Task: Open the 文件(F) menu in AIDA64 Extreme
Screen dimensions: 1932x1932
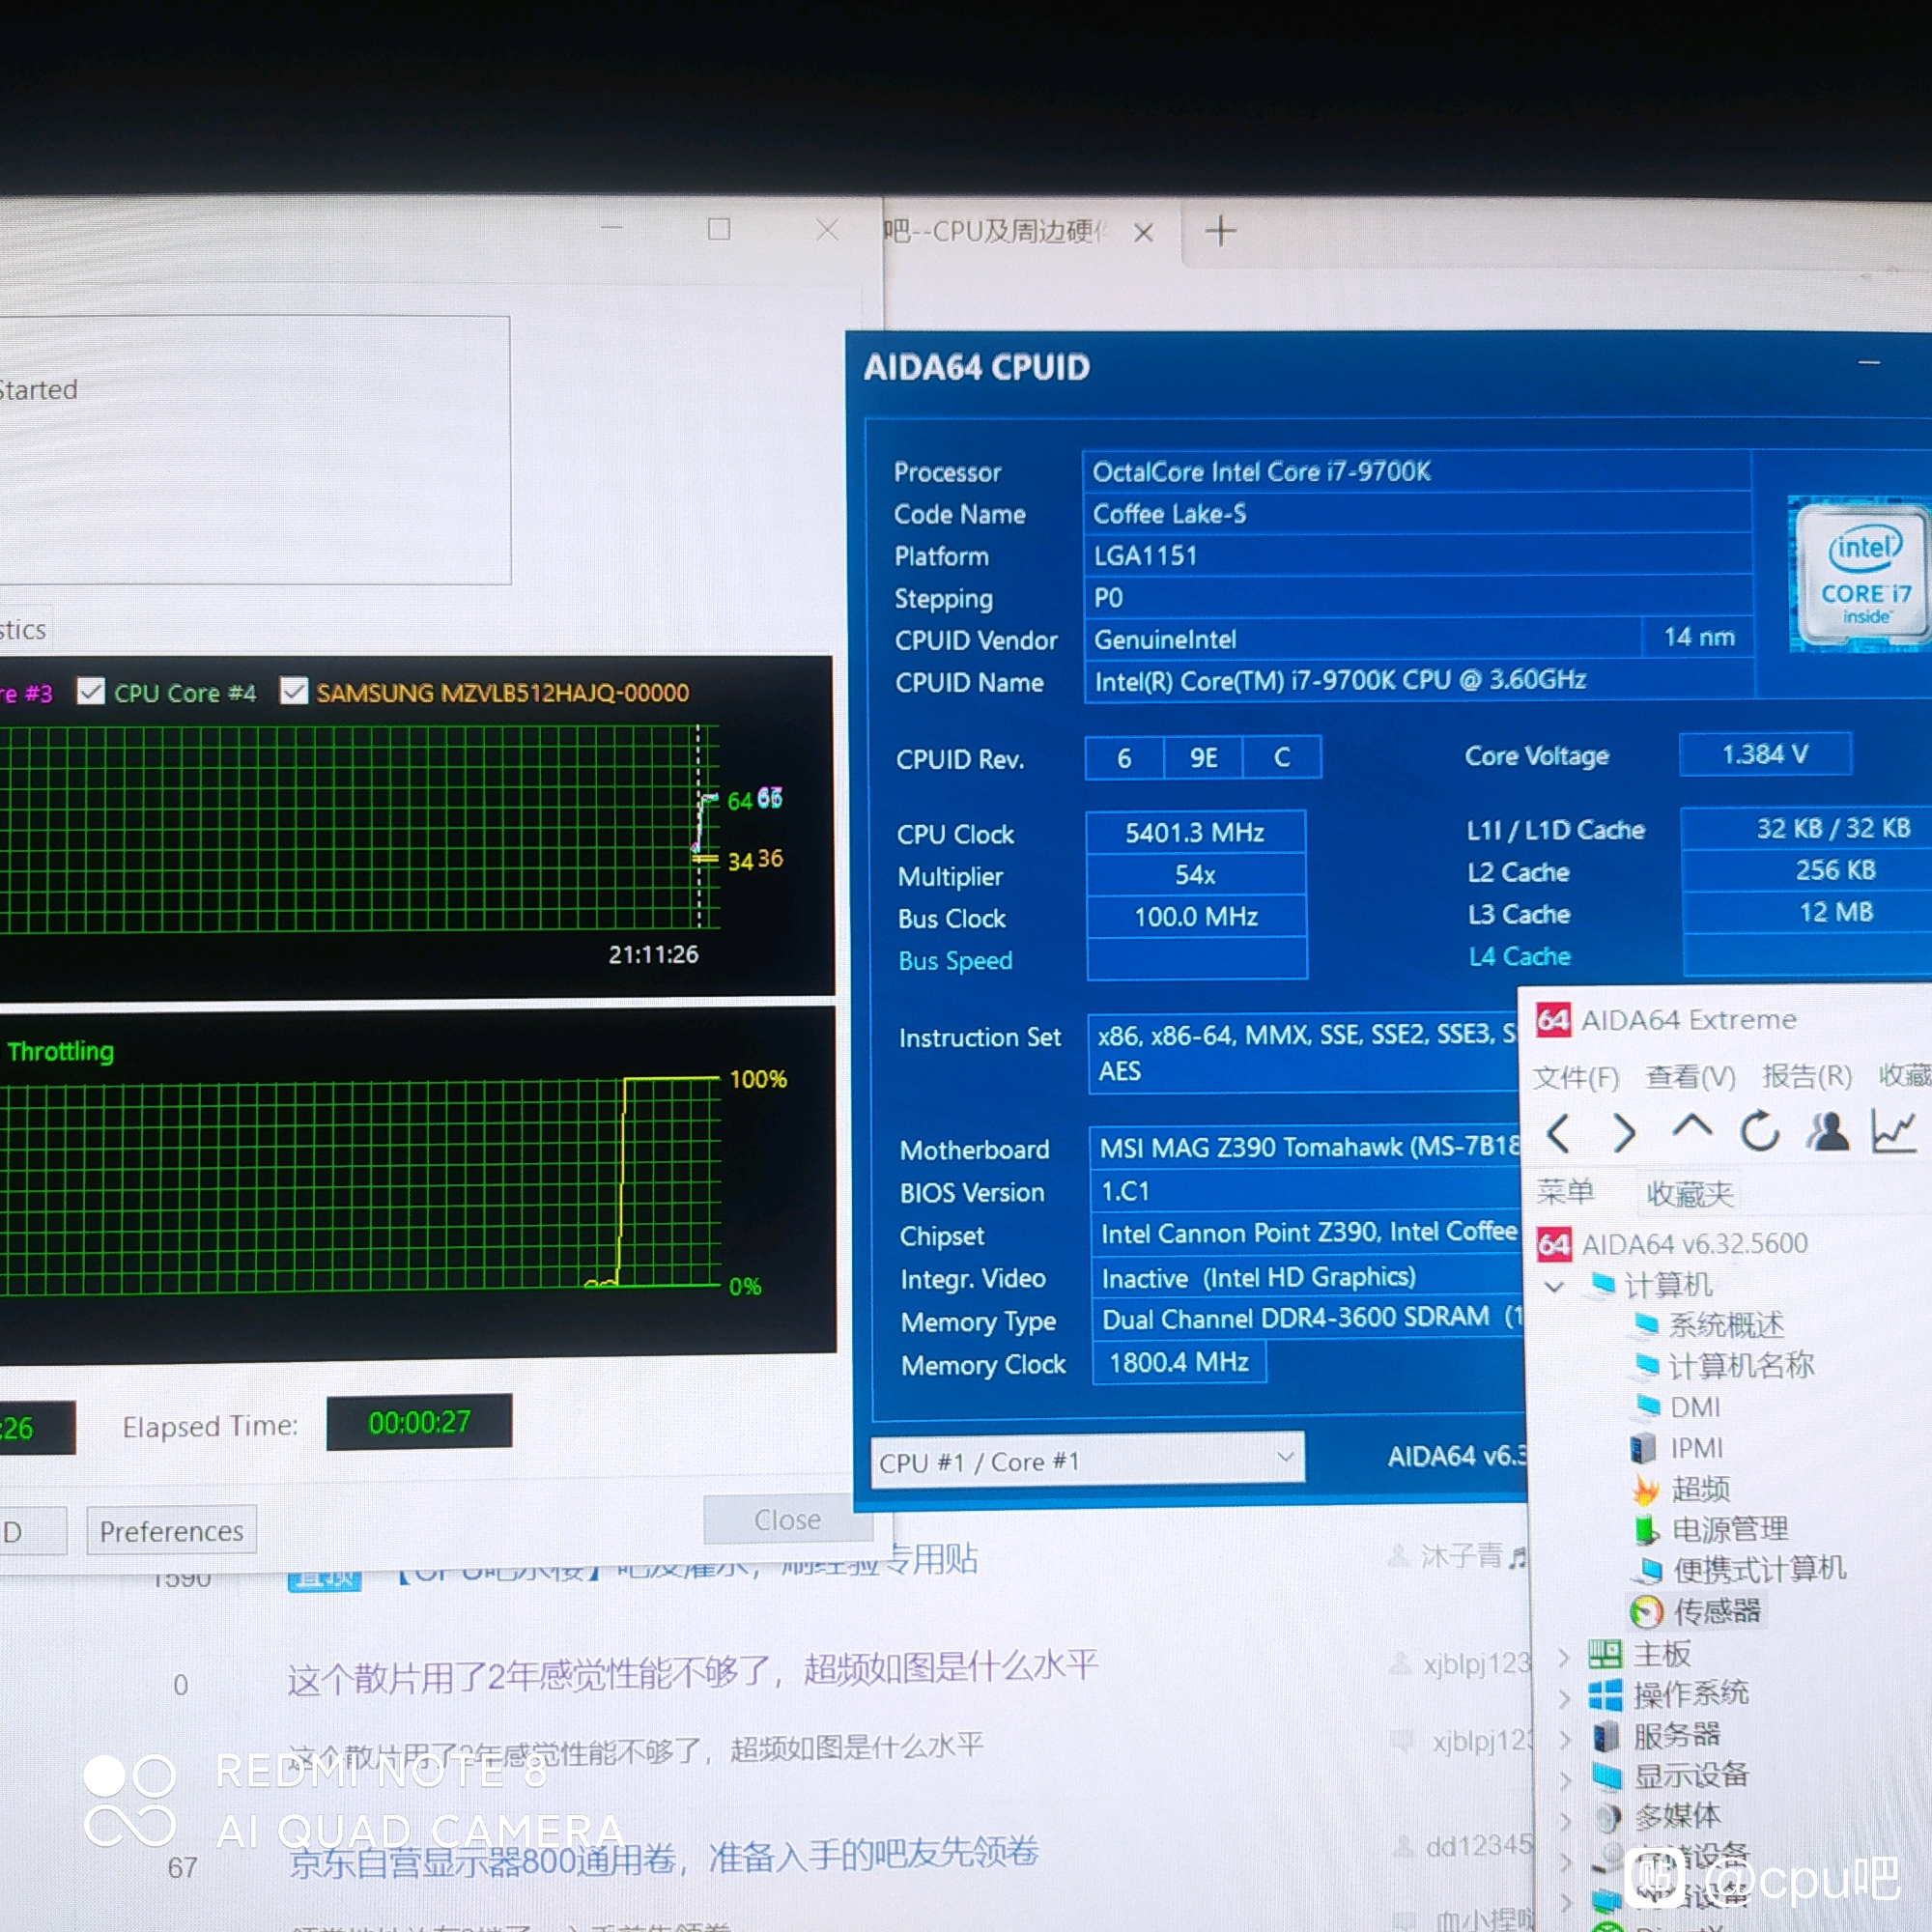Action: (x=1576, y=1077)
